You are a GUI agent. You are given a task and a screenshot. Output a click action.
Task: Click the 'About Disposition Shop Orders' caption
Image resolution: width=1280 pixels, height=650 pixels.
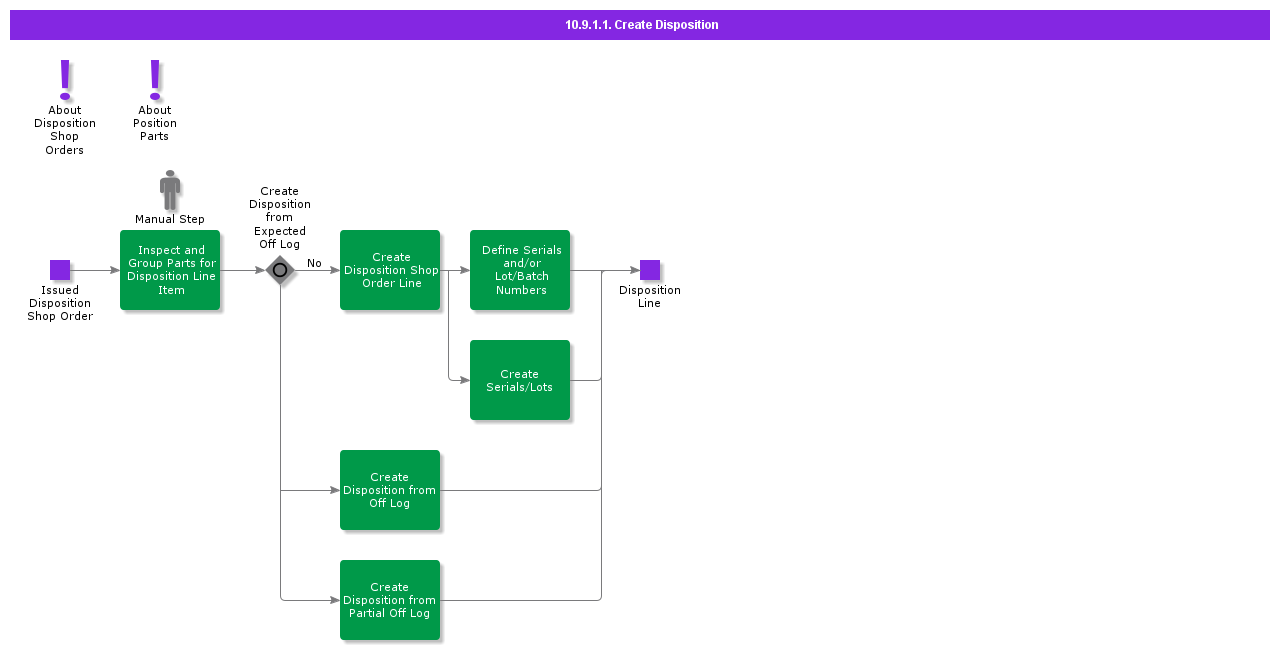coord(65,130)
